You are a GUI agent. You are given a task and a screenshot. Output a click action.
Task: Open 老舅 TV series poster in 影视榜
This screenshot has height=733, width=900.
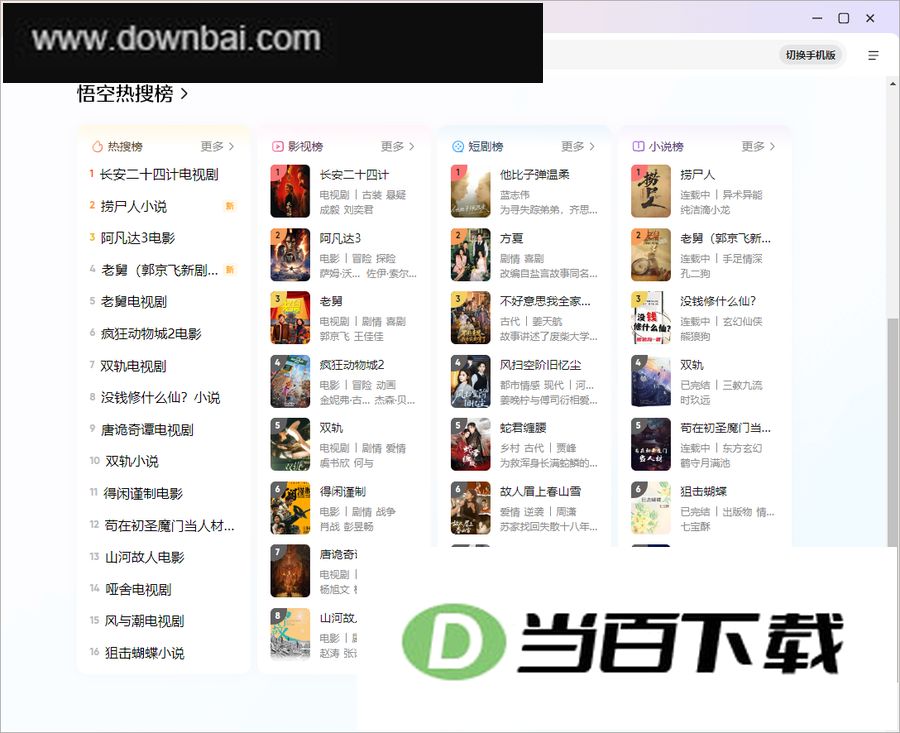[x=290, y=317]
